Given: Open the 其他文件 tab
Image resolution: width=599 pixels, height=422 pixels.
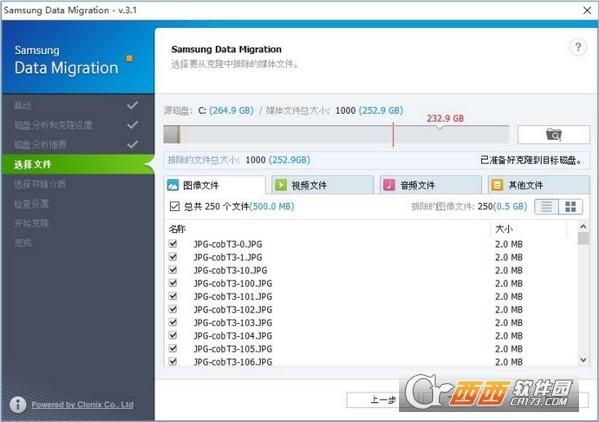Looking at the screenshot, I should tap(539, 185).
